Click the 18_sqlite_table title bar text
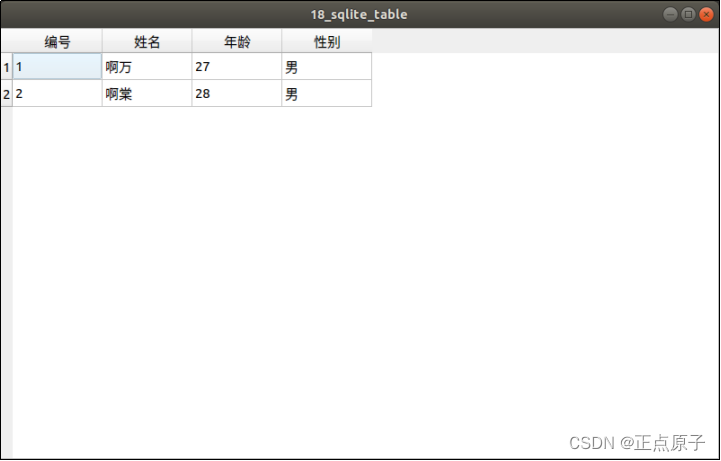This screenshot has height=461, width=721. click(x=359, y=15)
